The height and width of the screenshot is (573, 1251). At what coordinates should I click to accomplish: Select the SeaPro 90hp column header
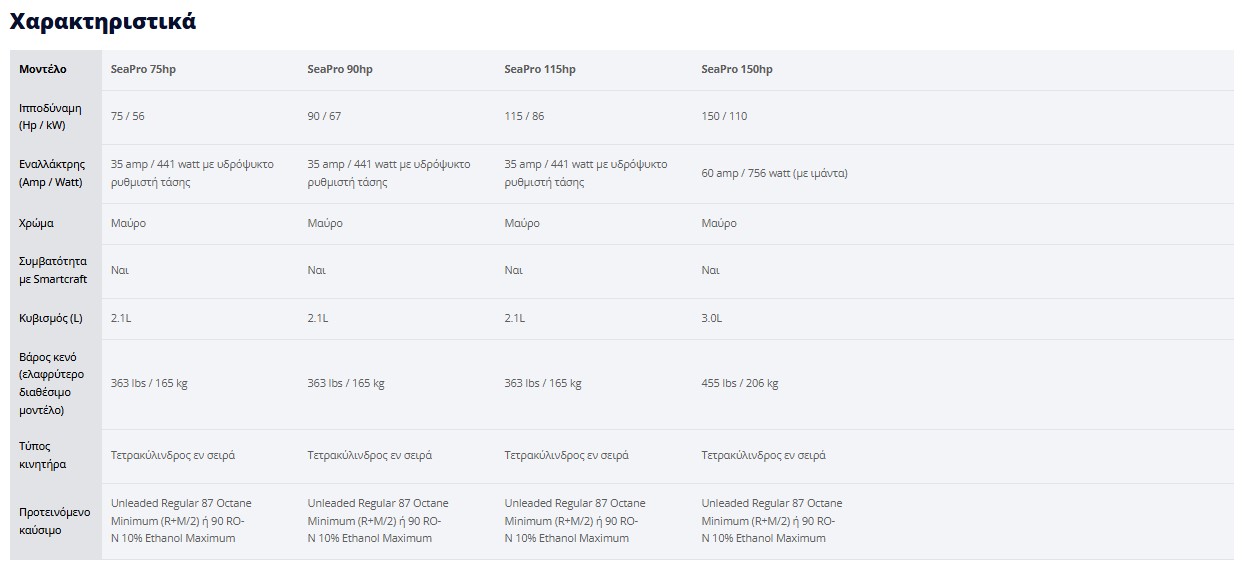click(x=340, y=69)
